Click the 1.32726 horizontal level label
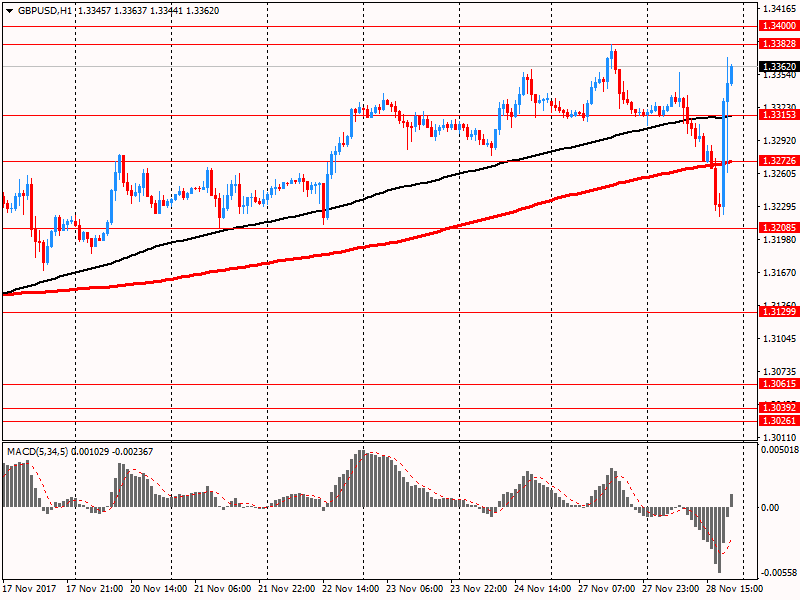 [779, 161]
